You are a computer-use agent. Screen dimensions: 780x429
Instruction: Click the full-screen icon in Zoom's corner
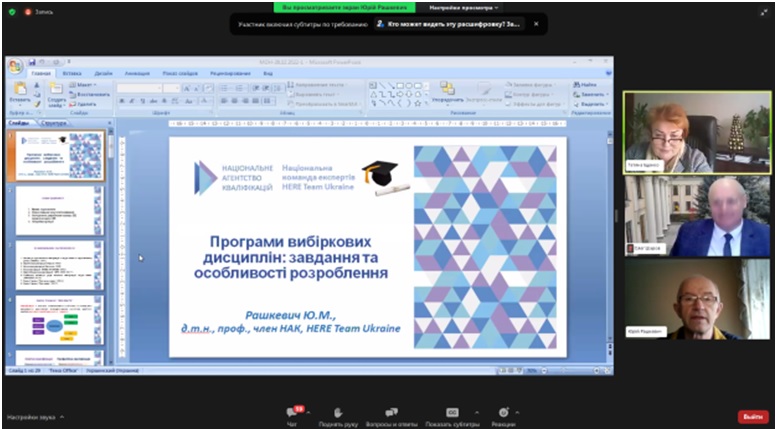pos(765,12)
